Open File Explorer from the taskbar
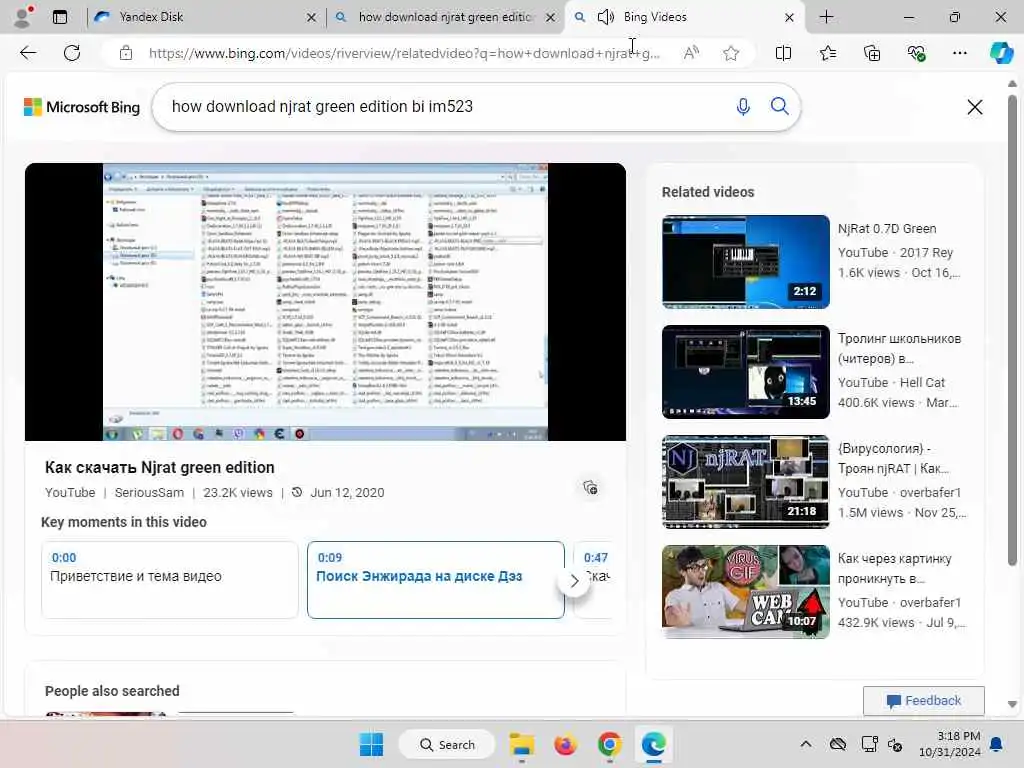1024x768 pixels. (x=522, y=744)
